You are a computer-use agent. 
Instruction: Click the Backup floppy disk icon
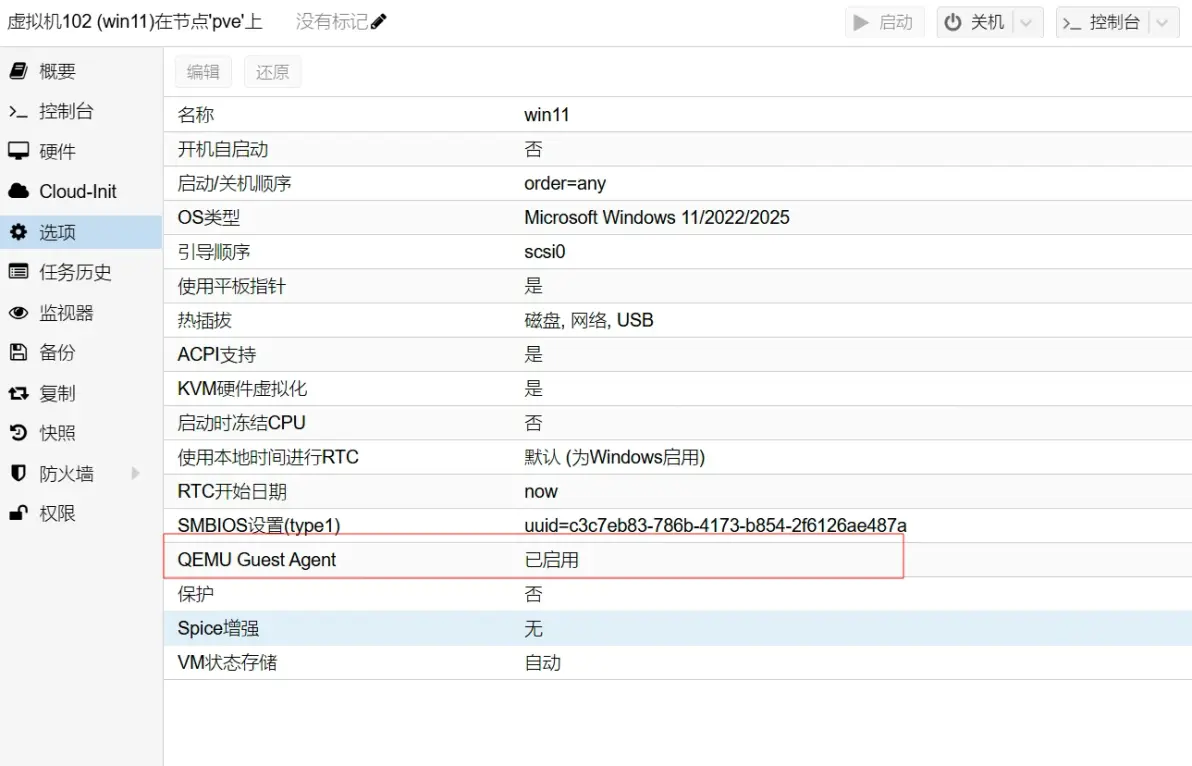point(18,353)
